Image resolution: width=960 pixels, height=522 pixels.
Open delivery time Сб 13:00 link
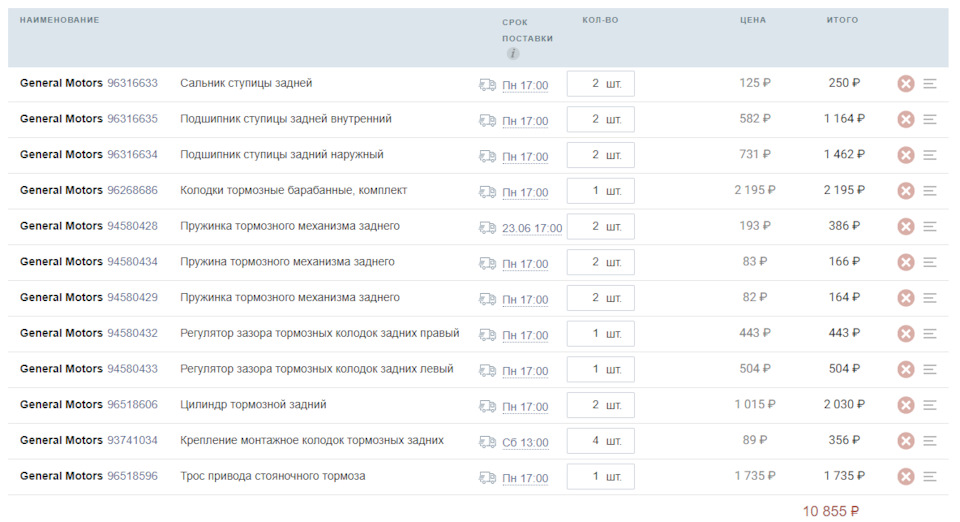(525, 442)
